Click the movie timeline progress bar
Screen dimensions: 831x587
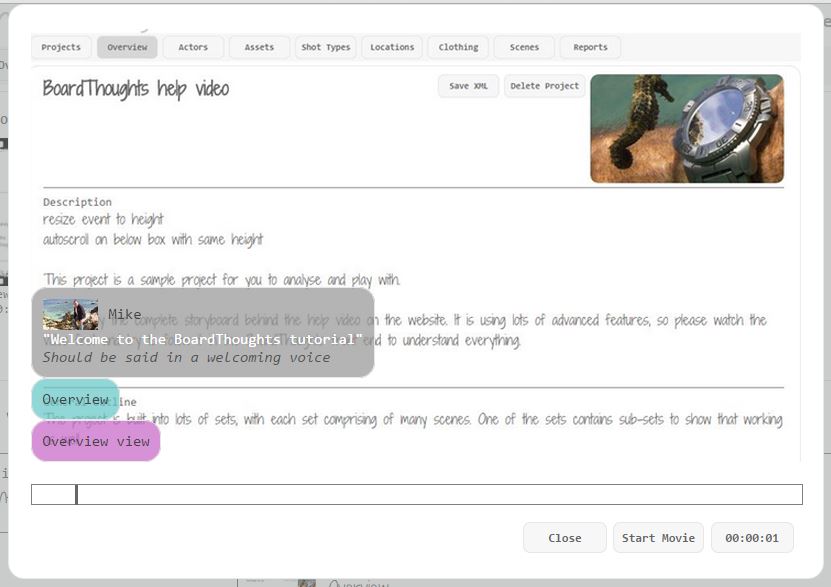click(417, 494)
